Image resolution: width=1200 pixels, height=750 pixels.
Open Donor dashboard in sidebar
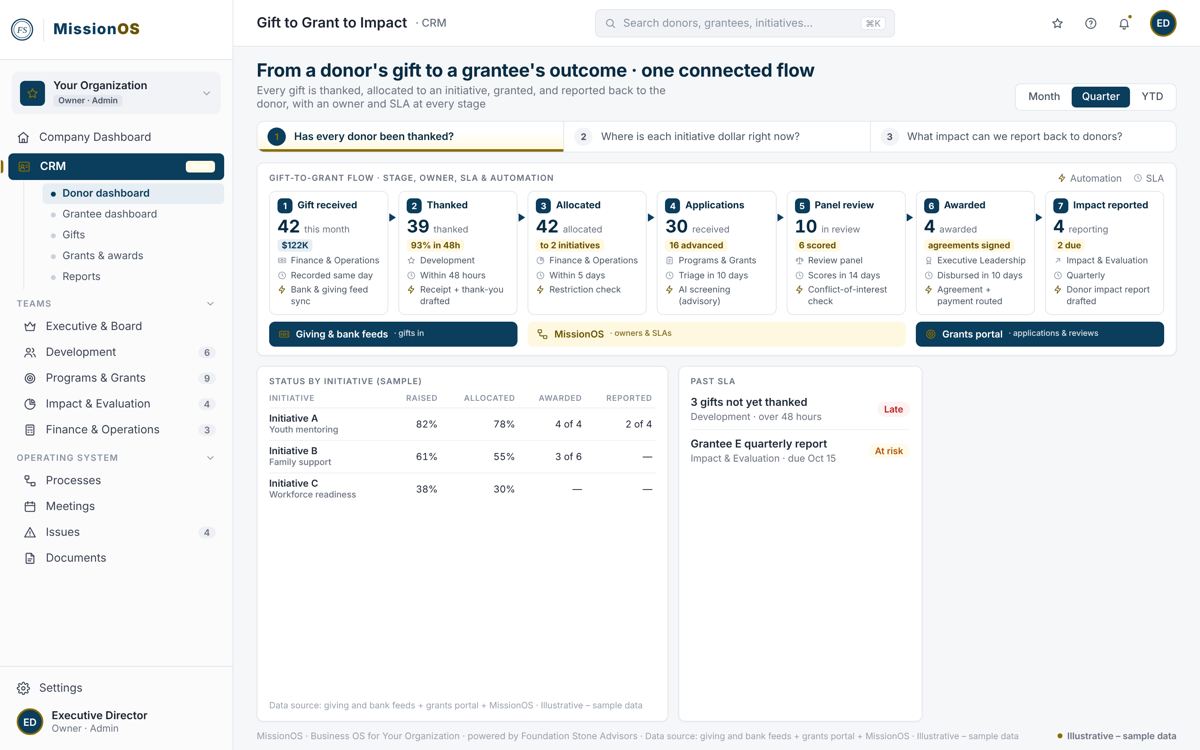tap(133, 193)
